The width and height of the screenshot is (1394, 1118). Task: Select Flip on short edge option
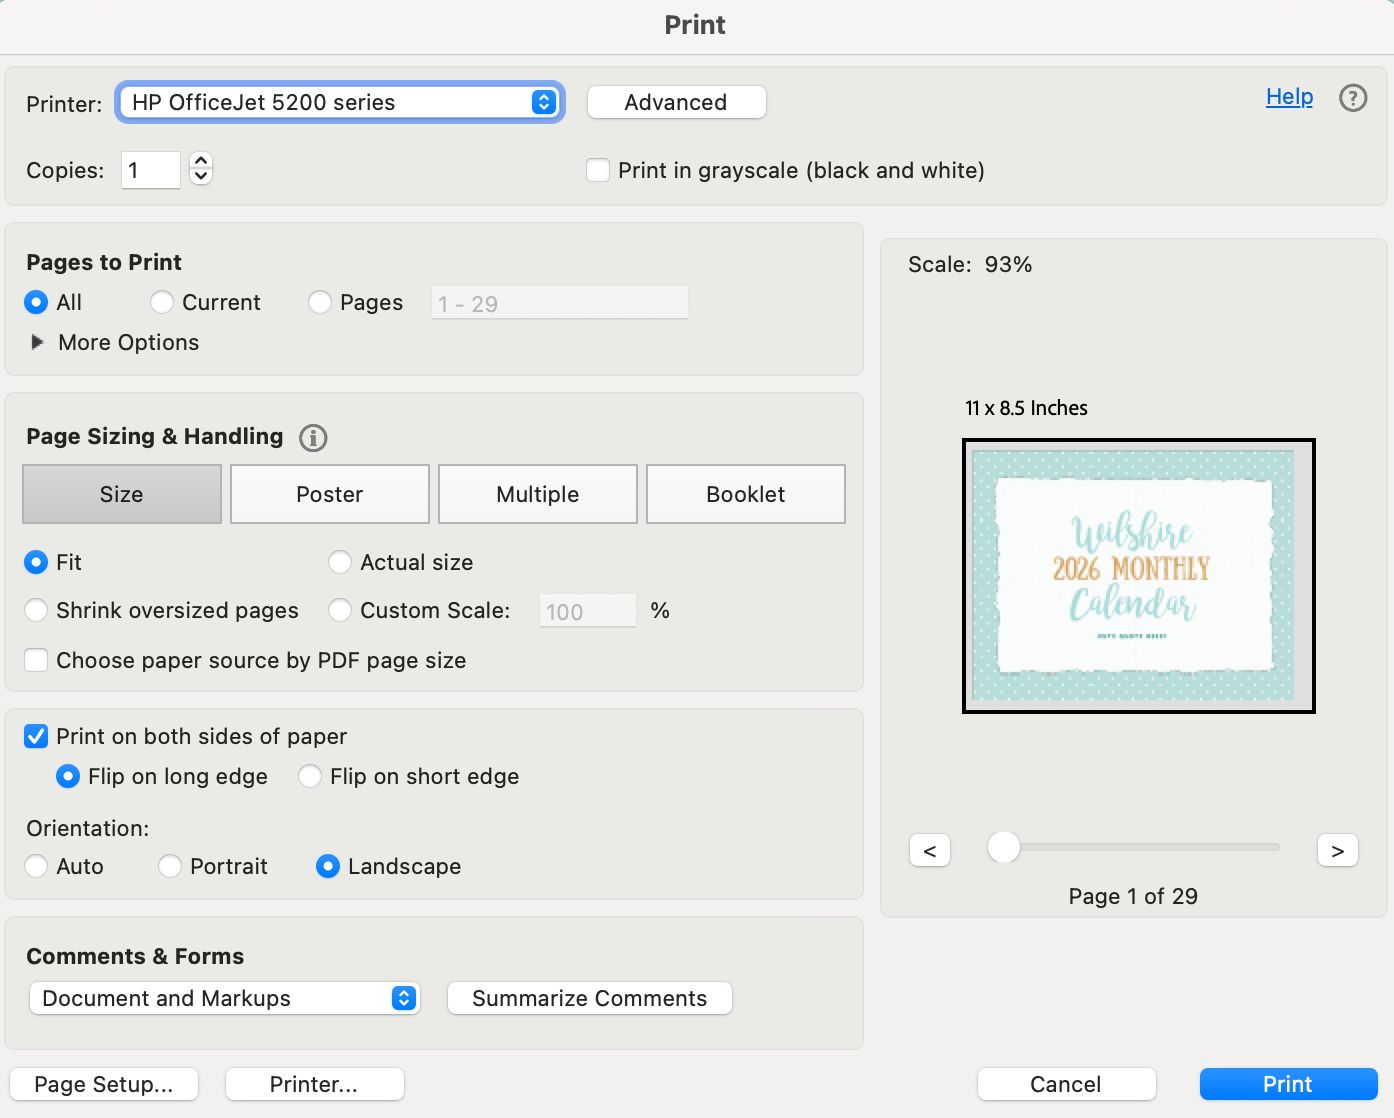click(310, 777)
